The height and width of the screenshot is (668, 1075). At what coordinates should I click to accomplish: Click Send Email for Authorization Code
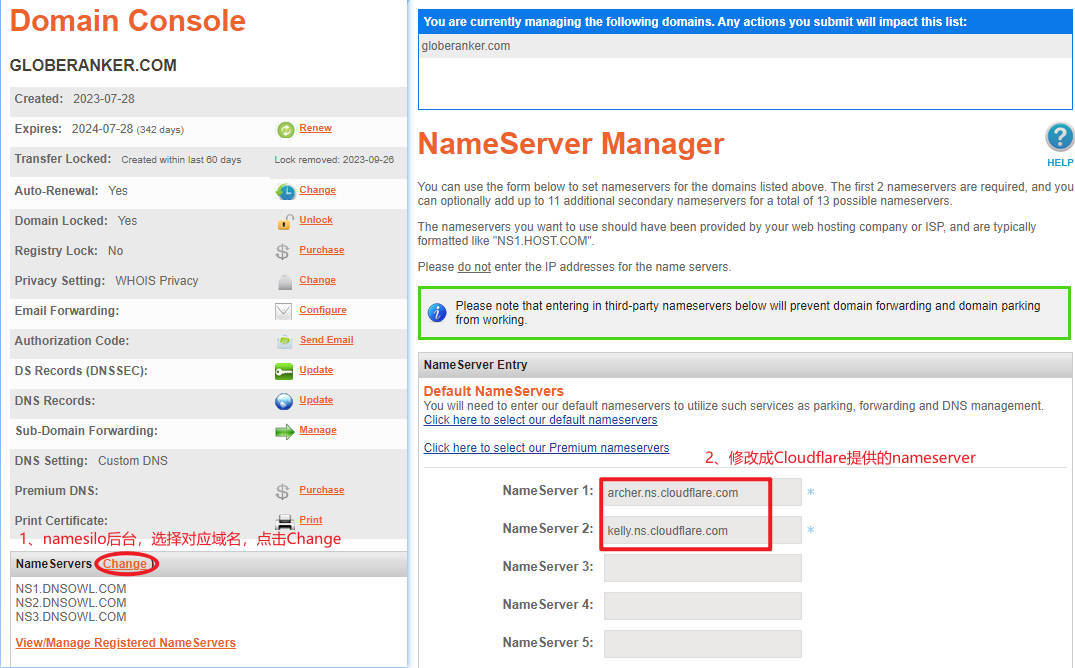(326, 340)
